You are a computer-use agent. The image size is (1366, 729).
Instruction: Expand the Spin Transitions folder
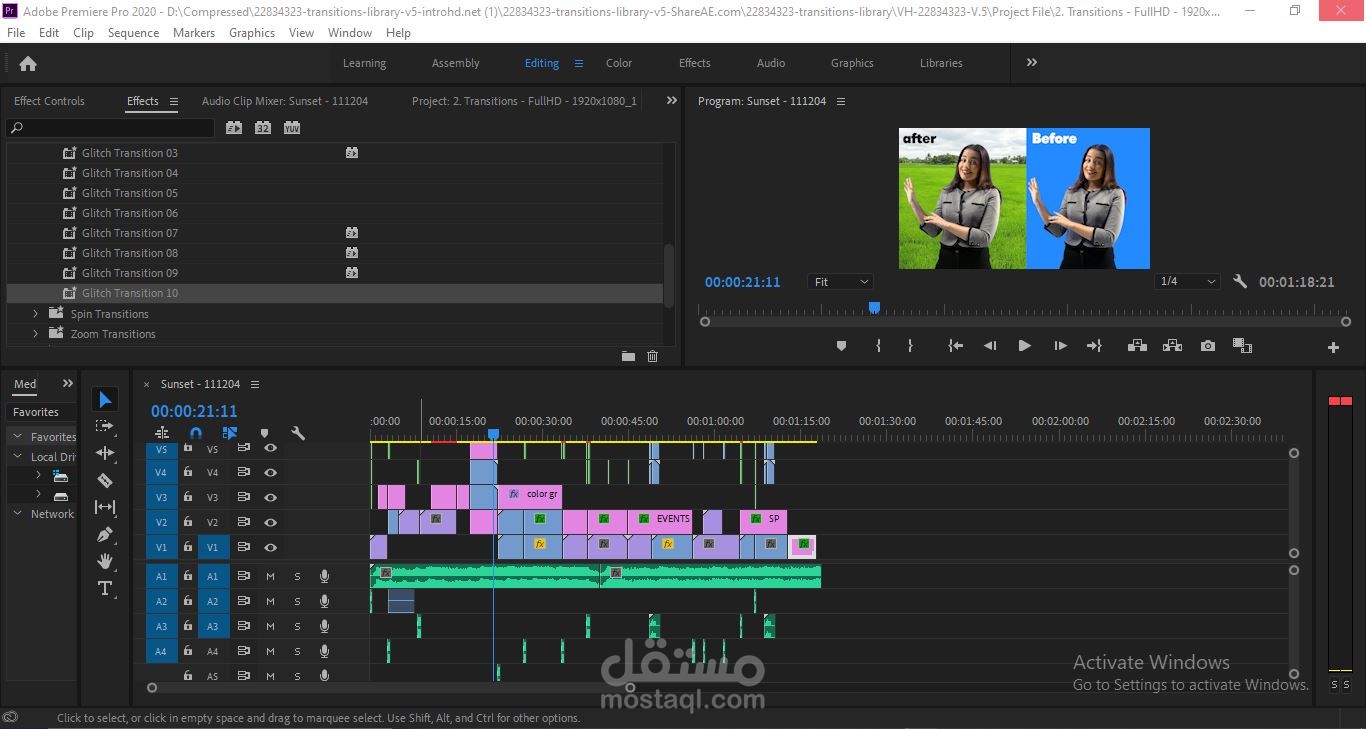point(36,314)
